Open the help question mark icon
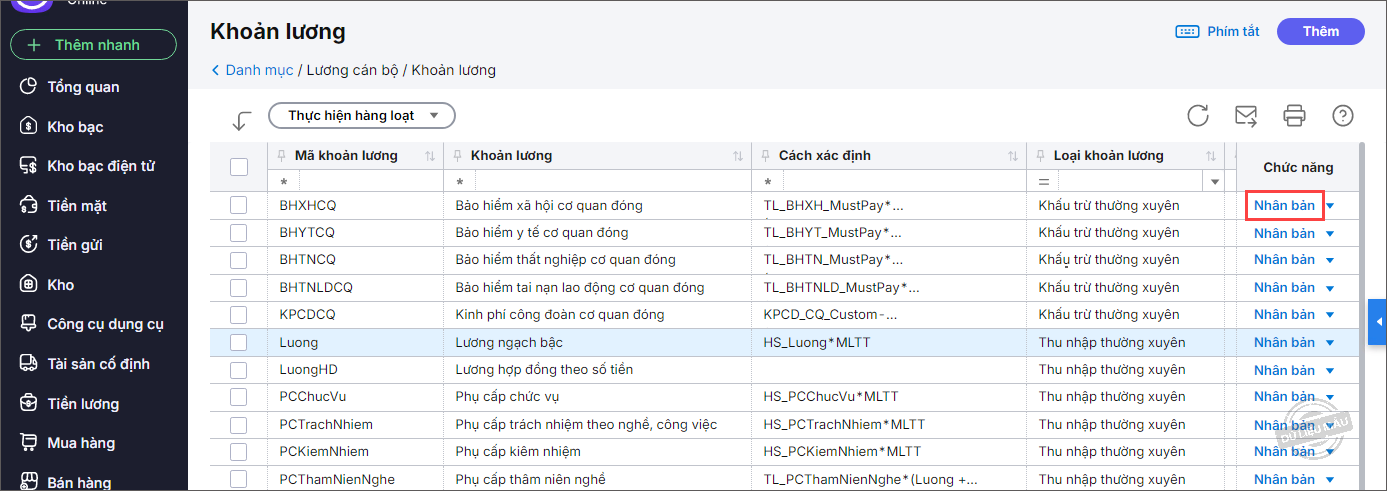The width and height of the screenshot is (1387, 491). pyautogui.click(x=1342, y=116)
